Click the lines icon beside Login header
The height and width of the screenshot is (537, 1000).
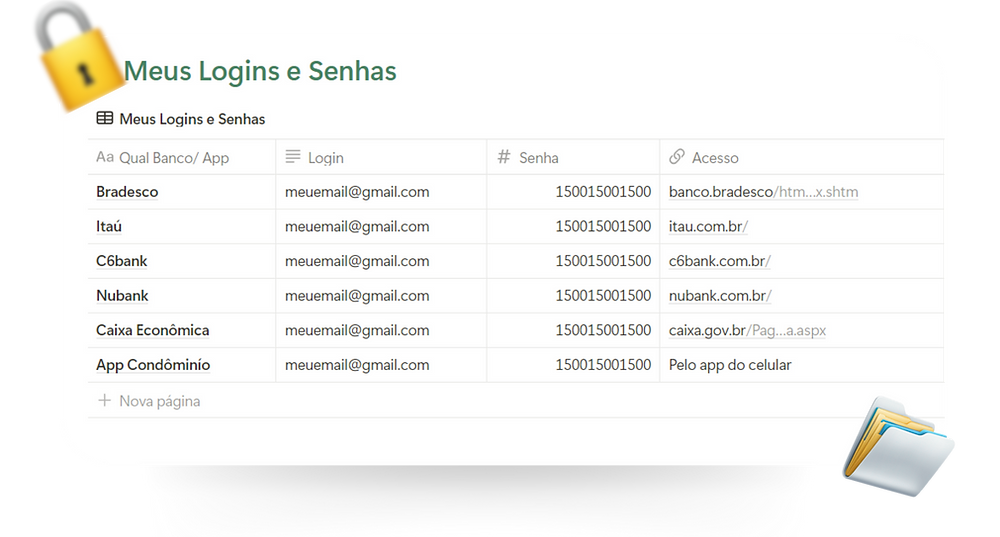(x=293, y=157)
